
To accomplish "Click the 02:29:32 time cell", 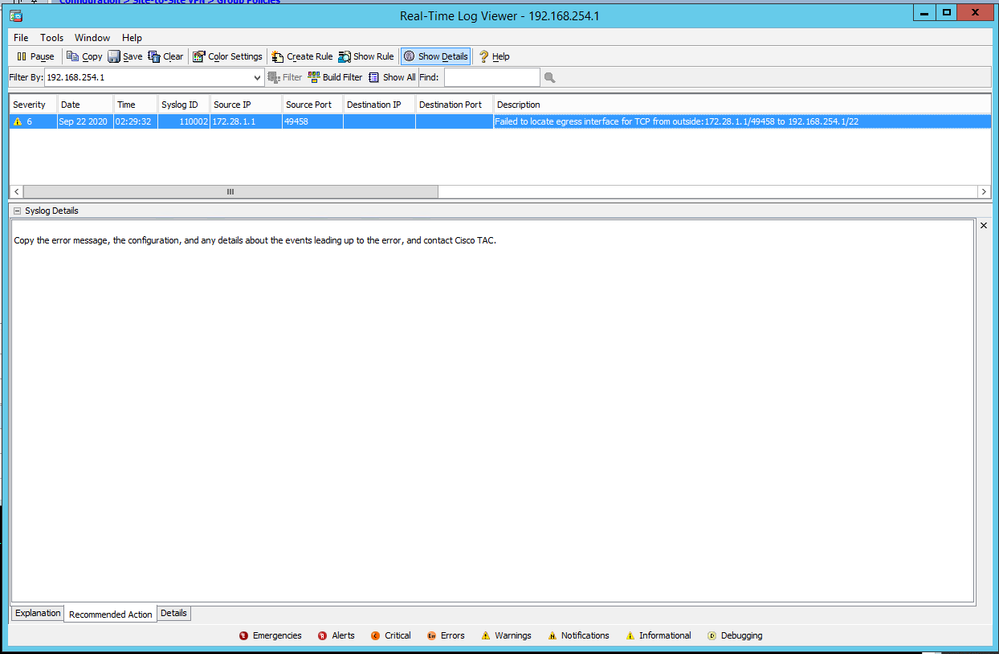I will tap(135, 121).
